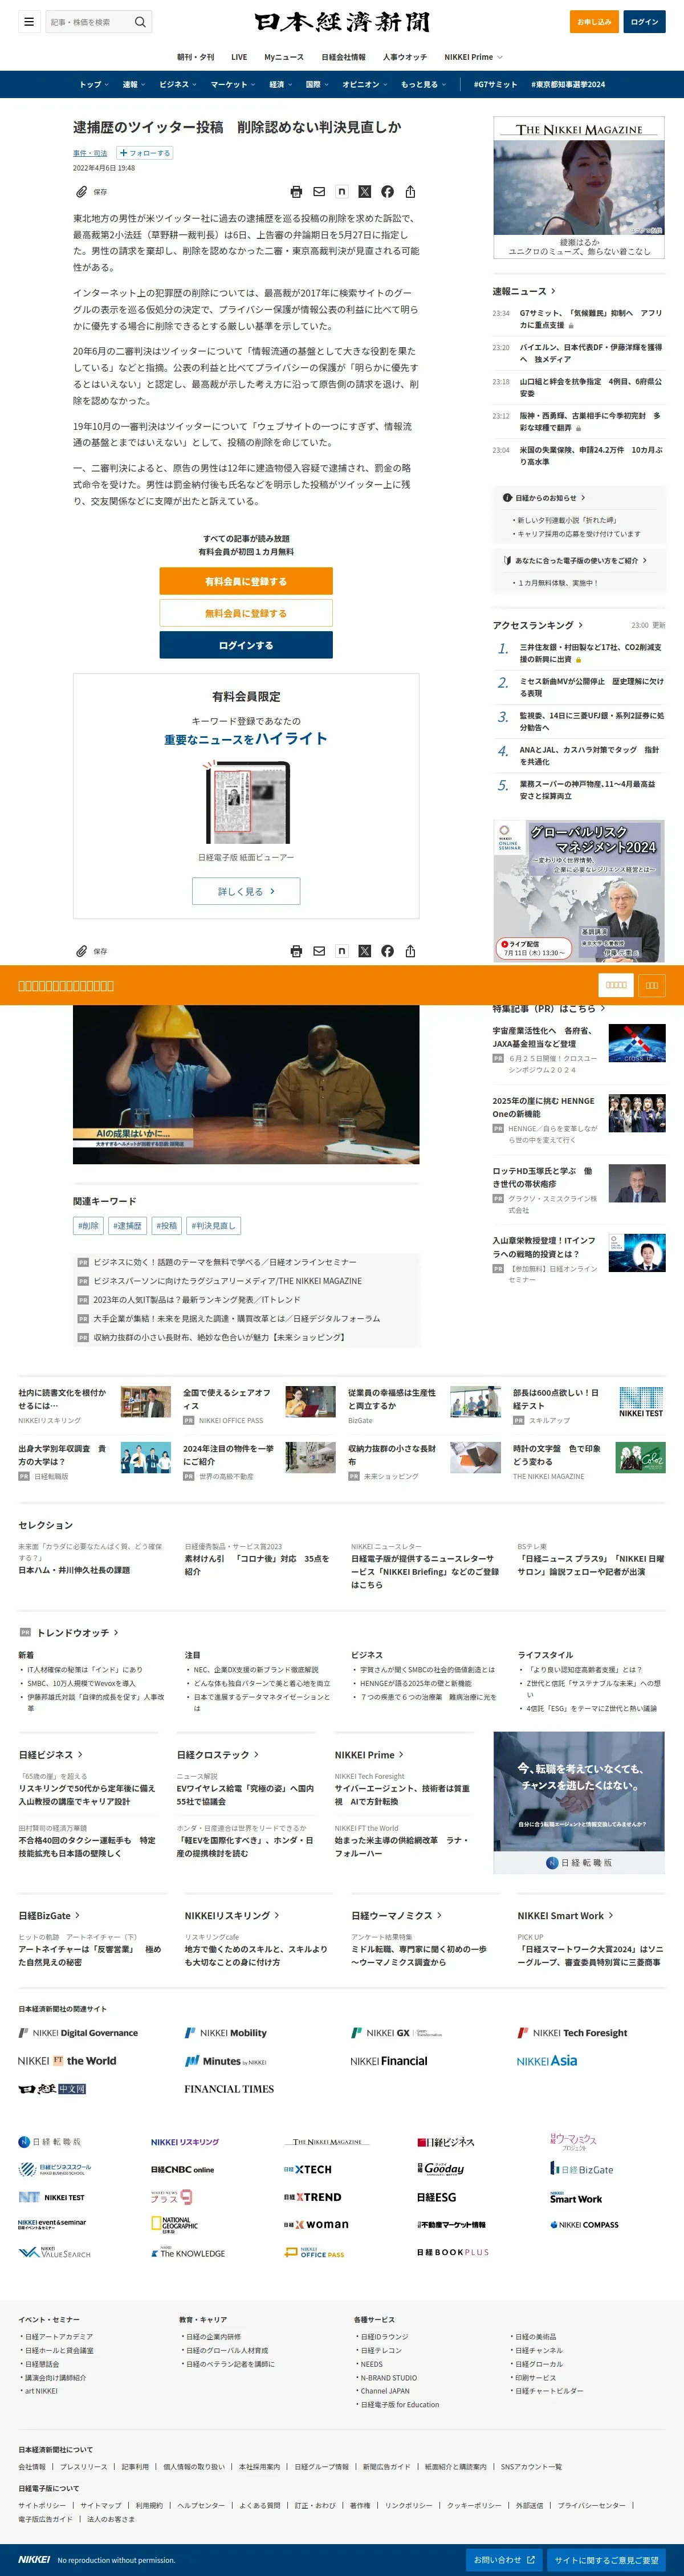Expand the トップ nav dropdown
This screenshot has height=2576, width=684.
pos(93,84)
